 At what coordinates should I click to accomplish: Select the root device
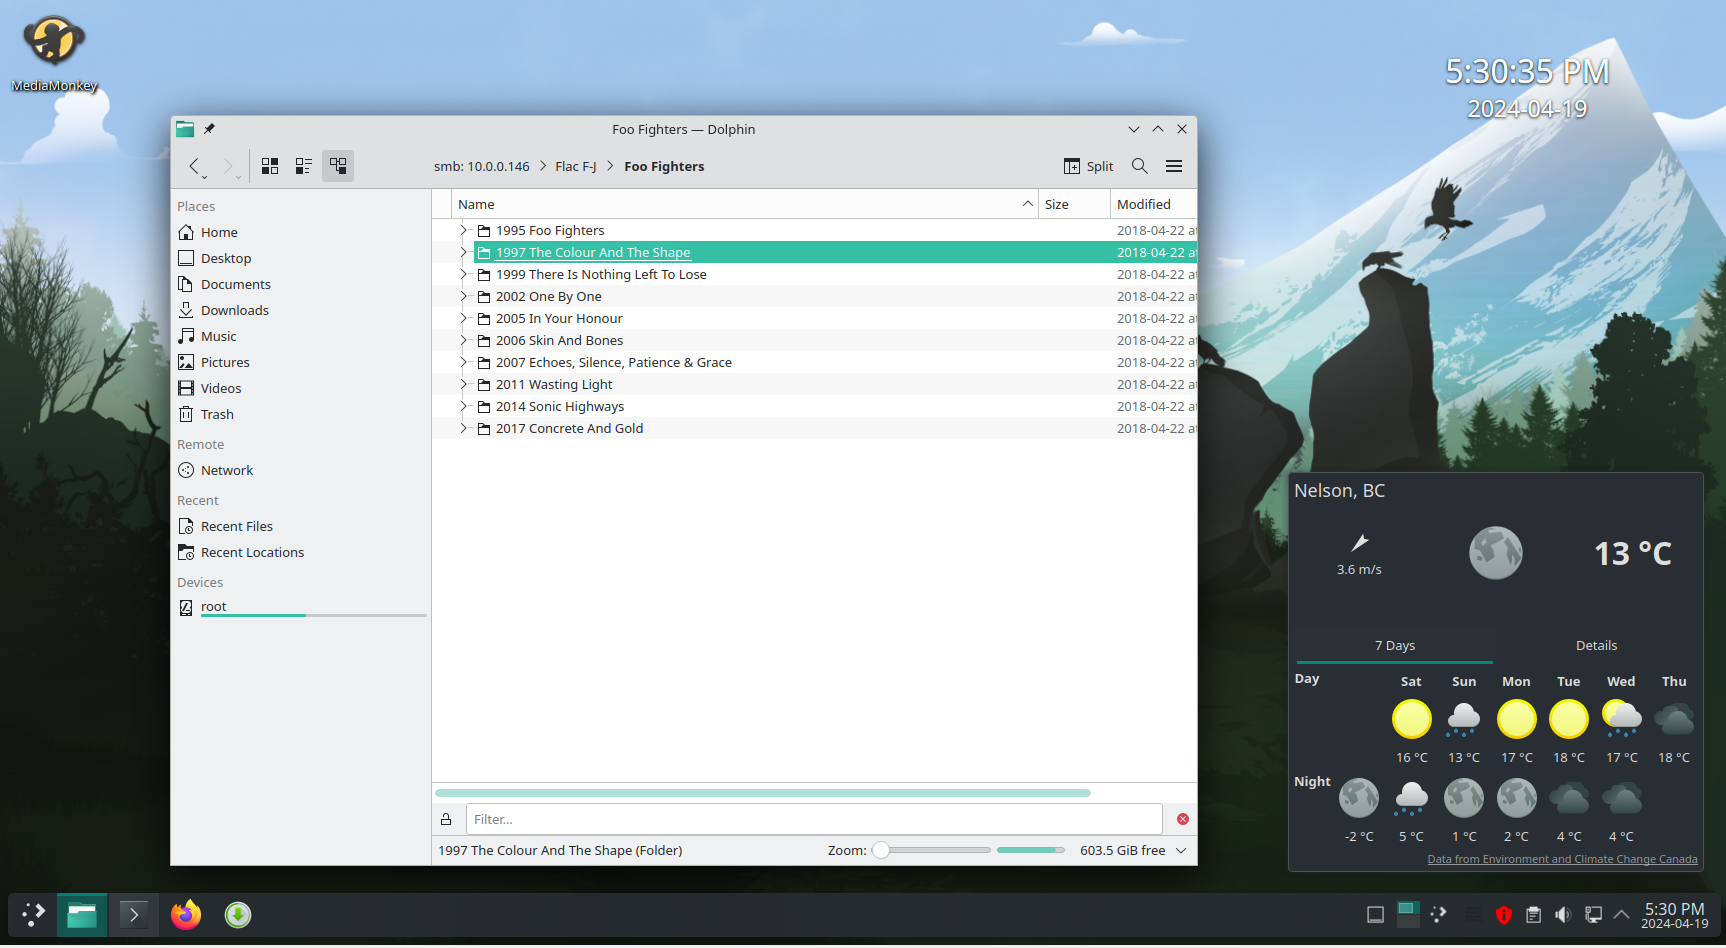(x=301, y=607)
